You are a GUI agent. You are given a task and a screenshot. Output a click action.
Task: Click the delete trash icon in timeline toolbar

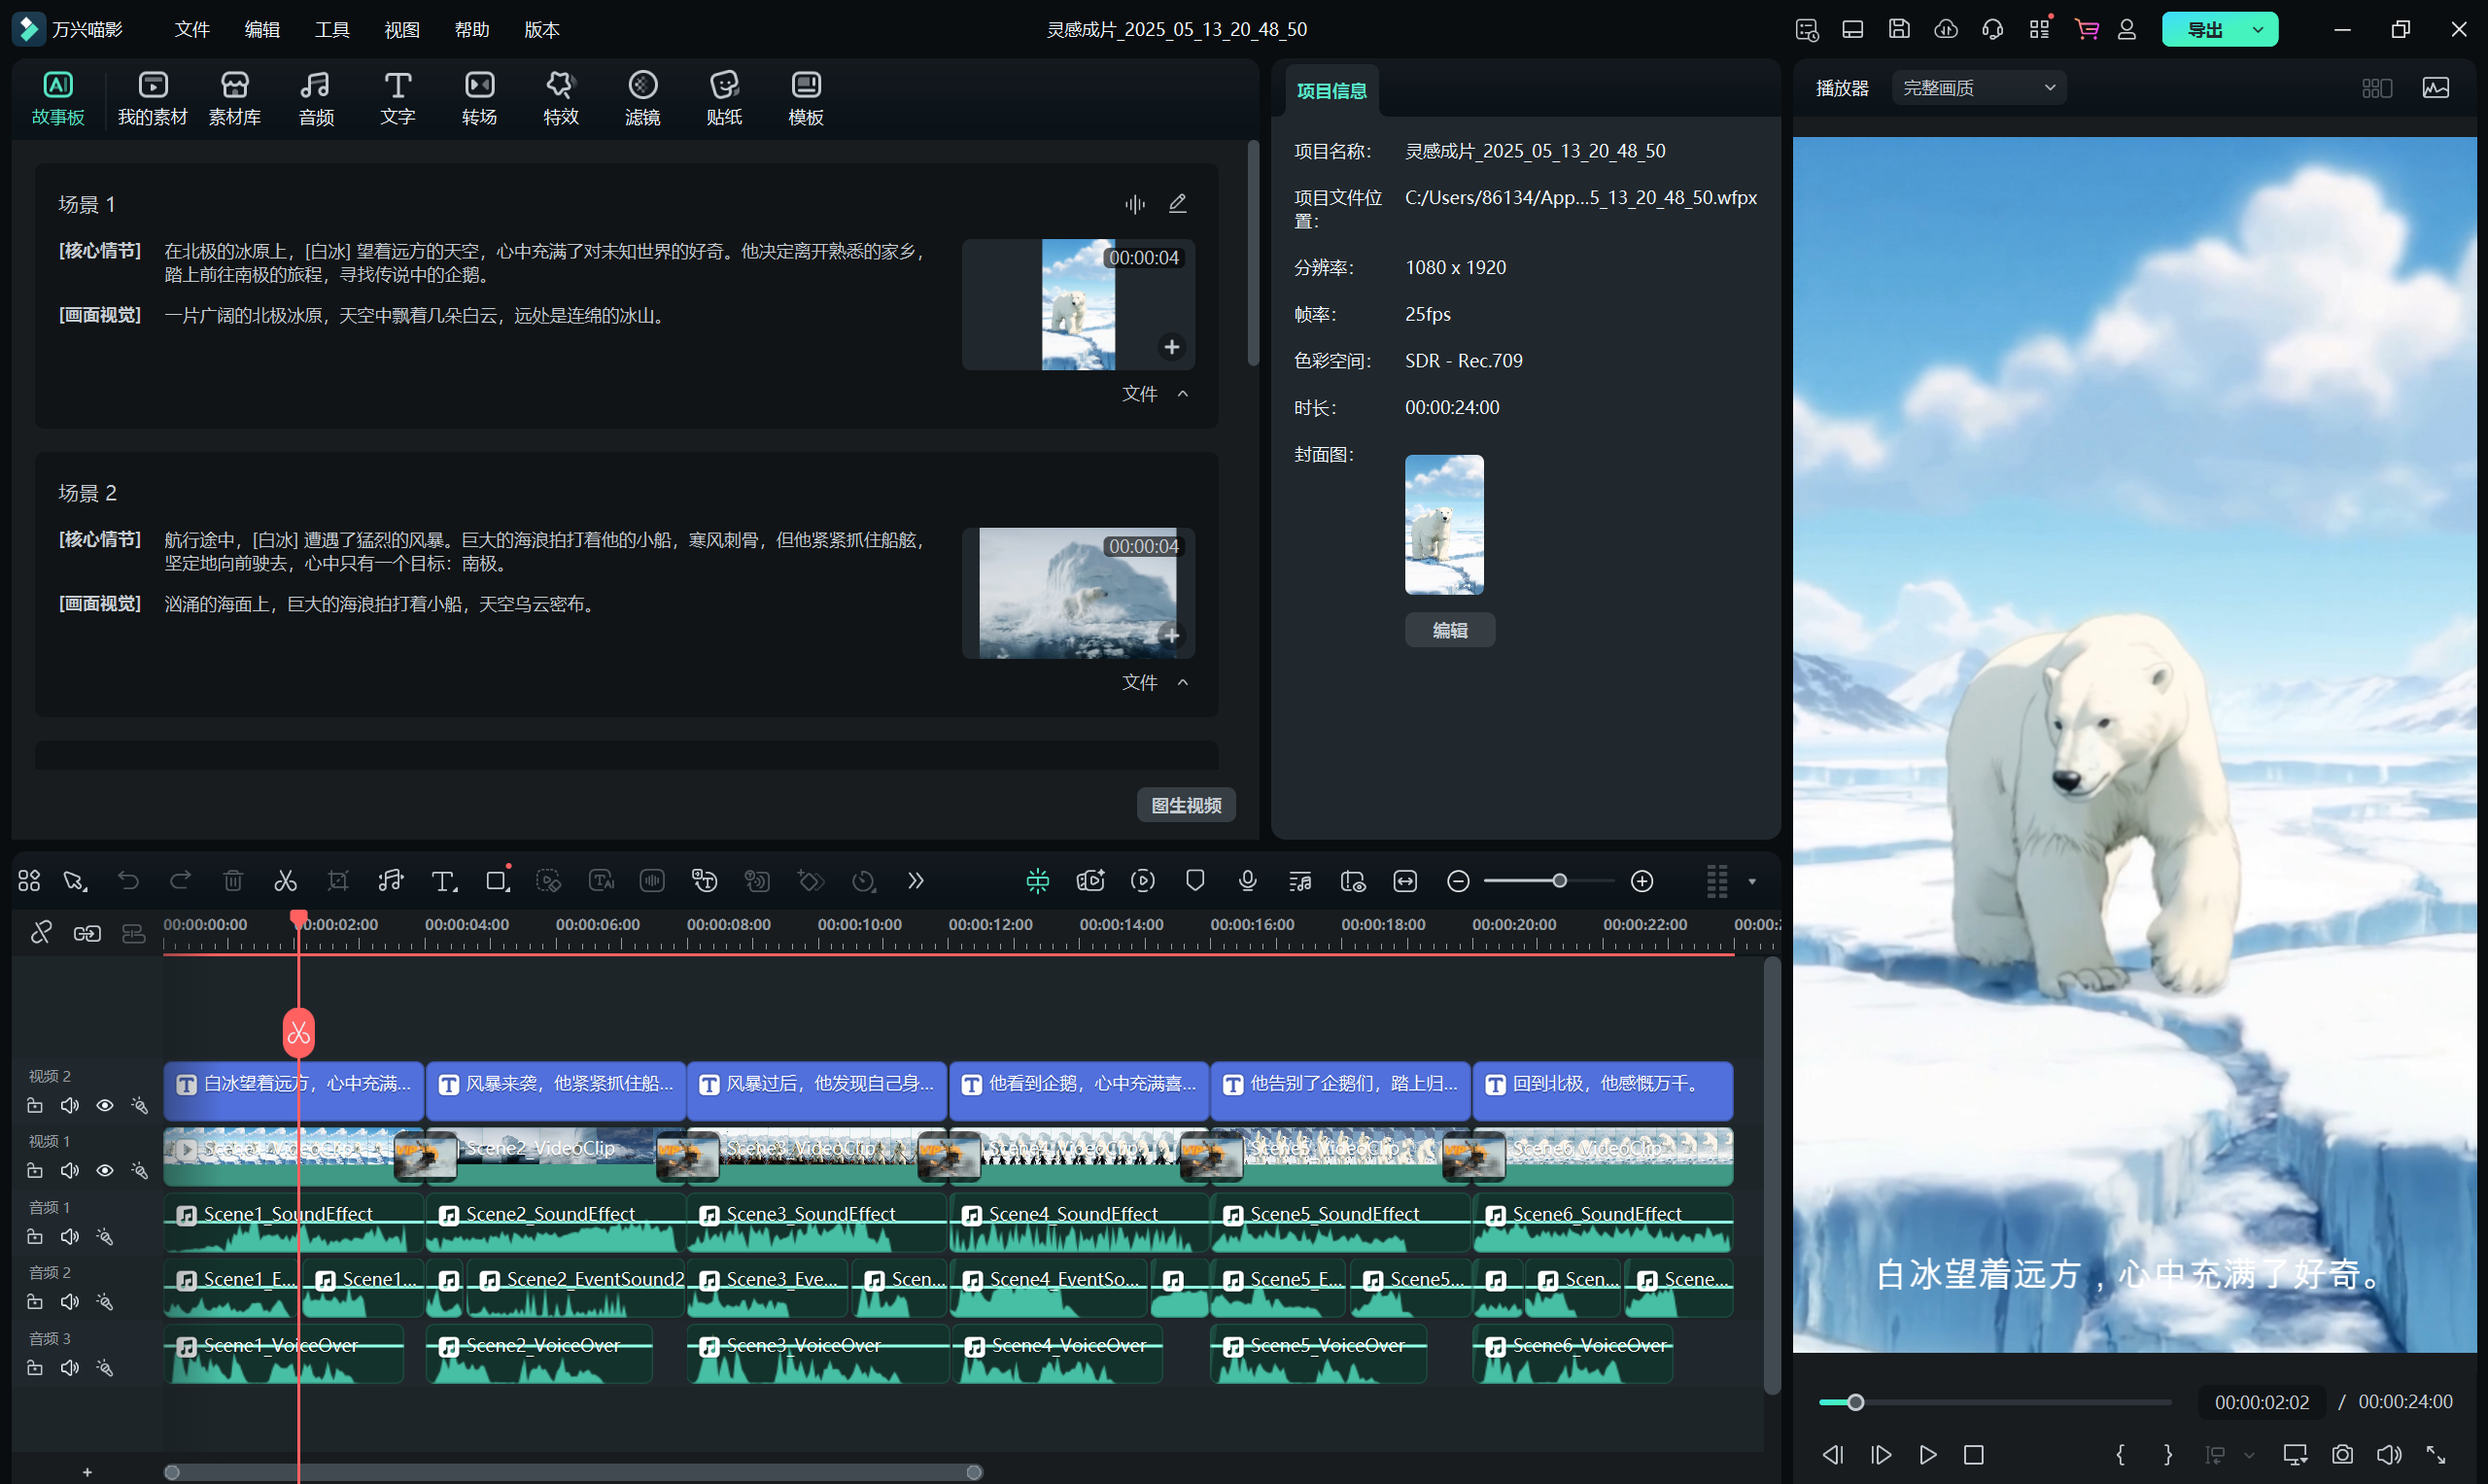tap(233, 881)
